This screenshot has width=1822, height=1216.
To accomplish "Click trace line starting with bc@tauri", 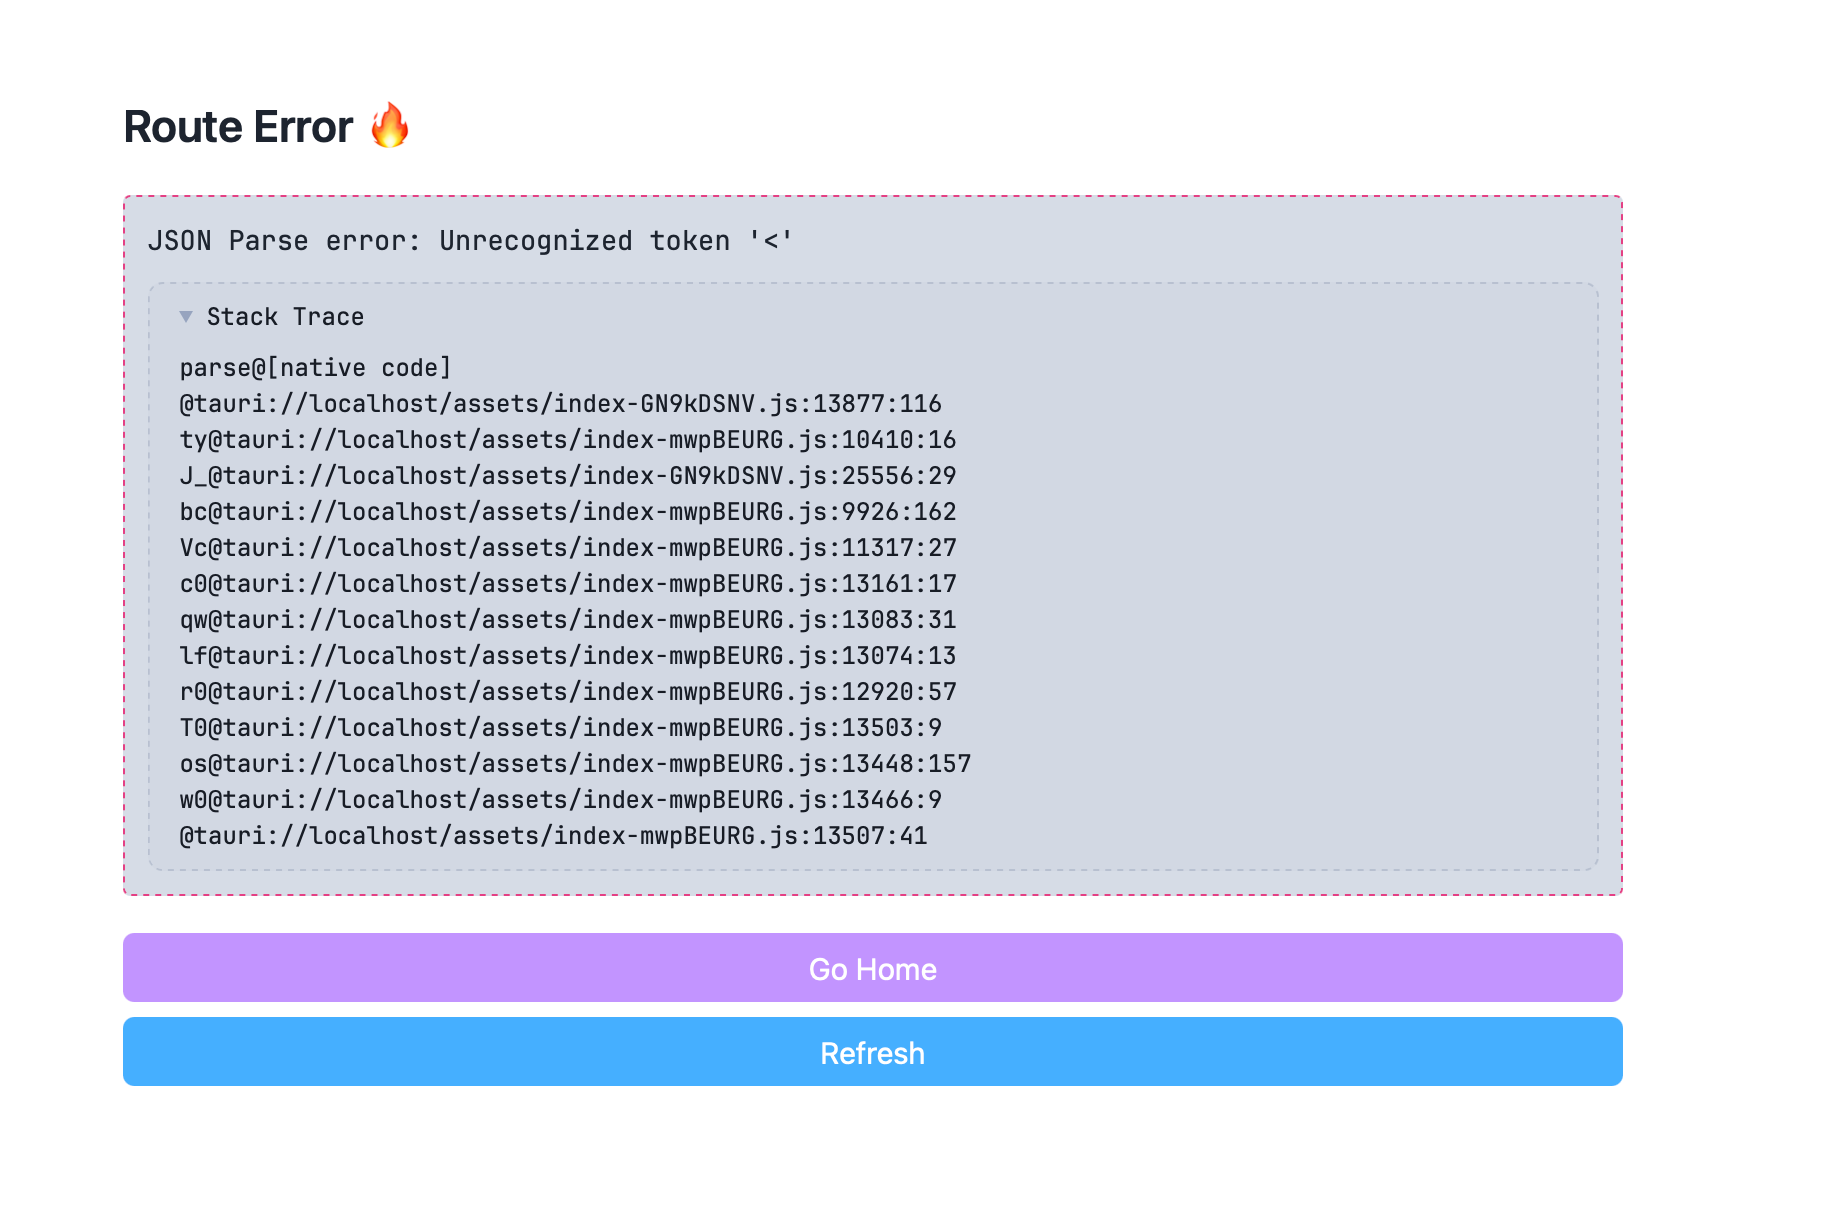I will [x=567, y=512].
